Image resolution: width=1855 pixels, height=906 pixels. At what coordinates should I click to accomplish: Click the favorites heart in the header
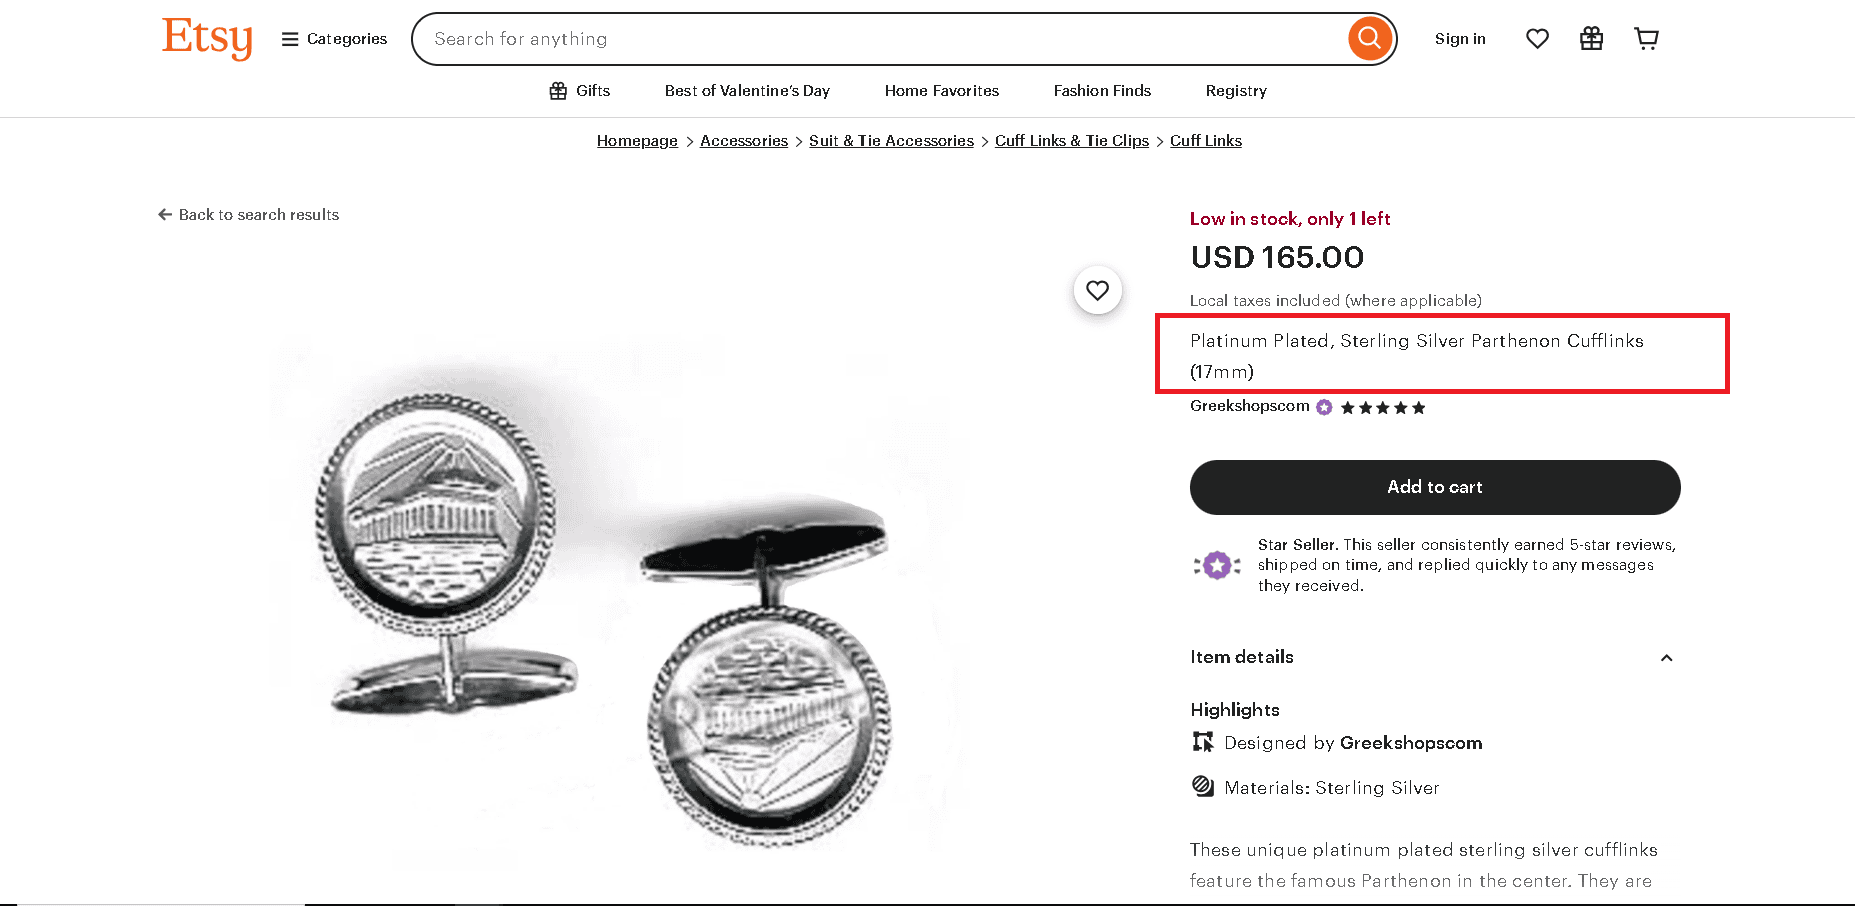1537,38
